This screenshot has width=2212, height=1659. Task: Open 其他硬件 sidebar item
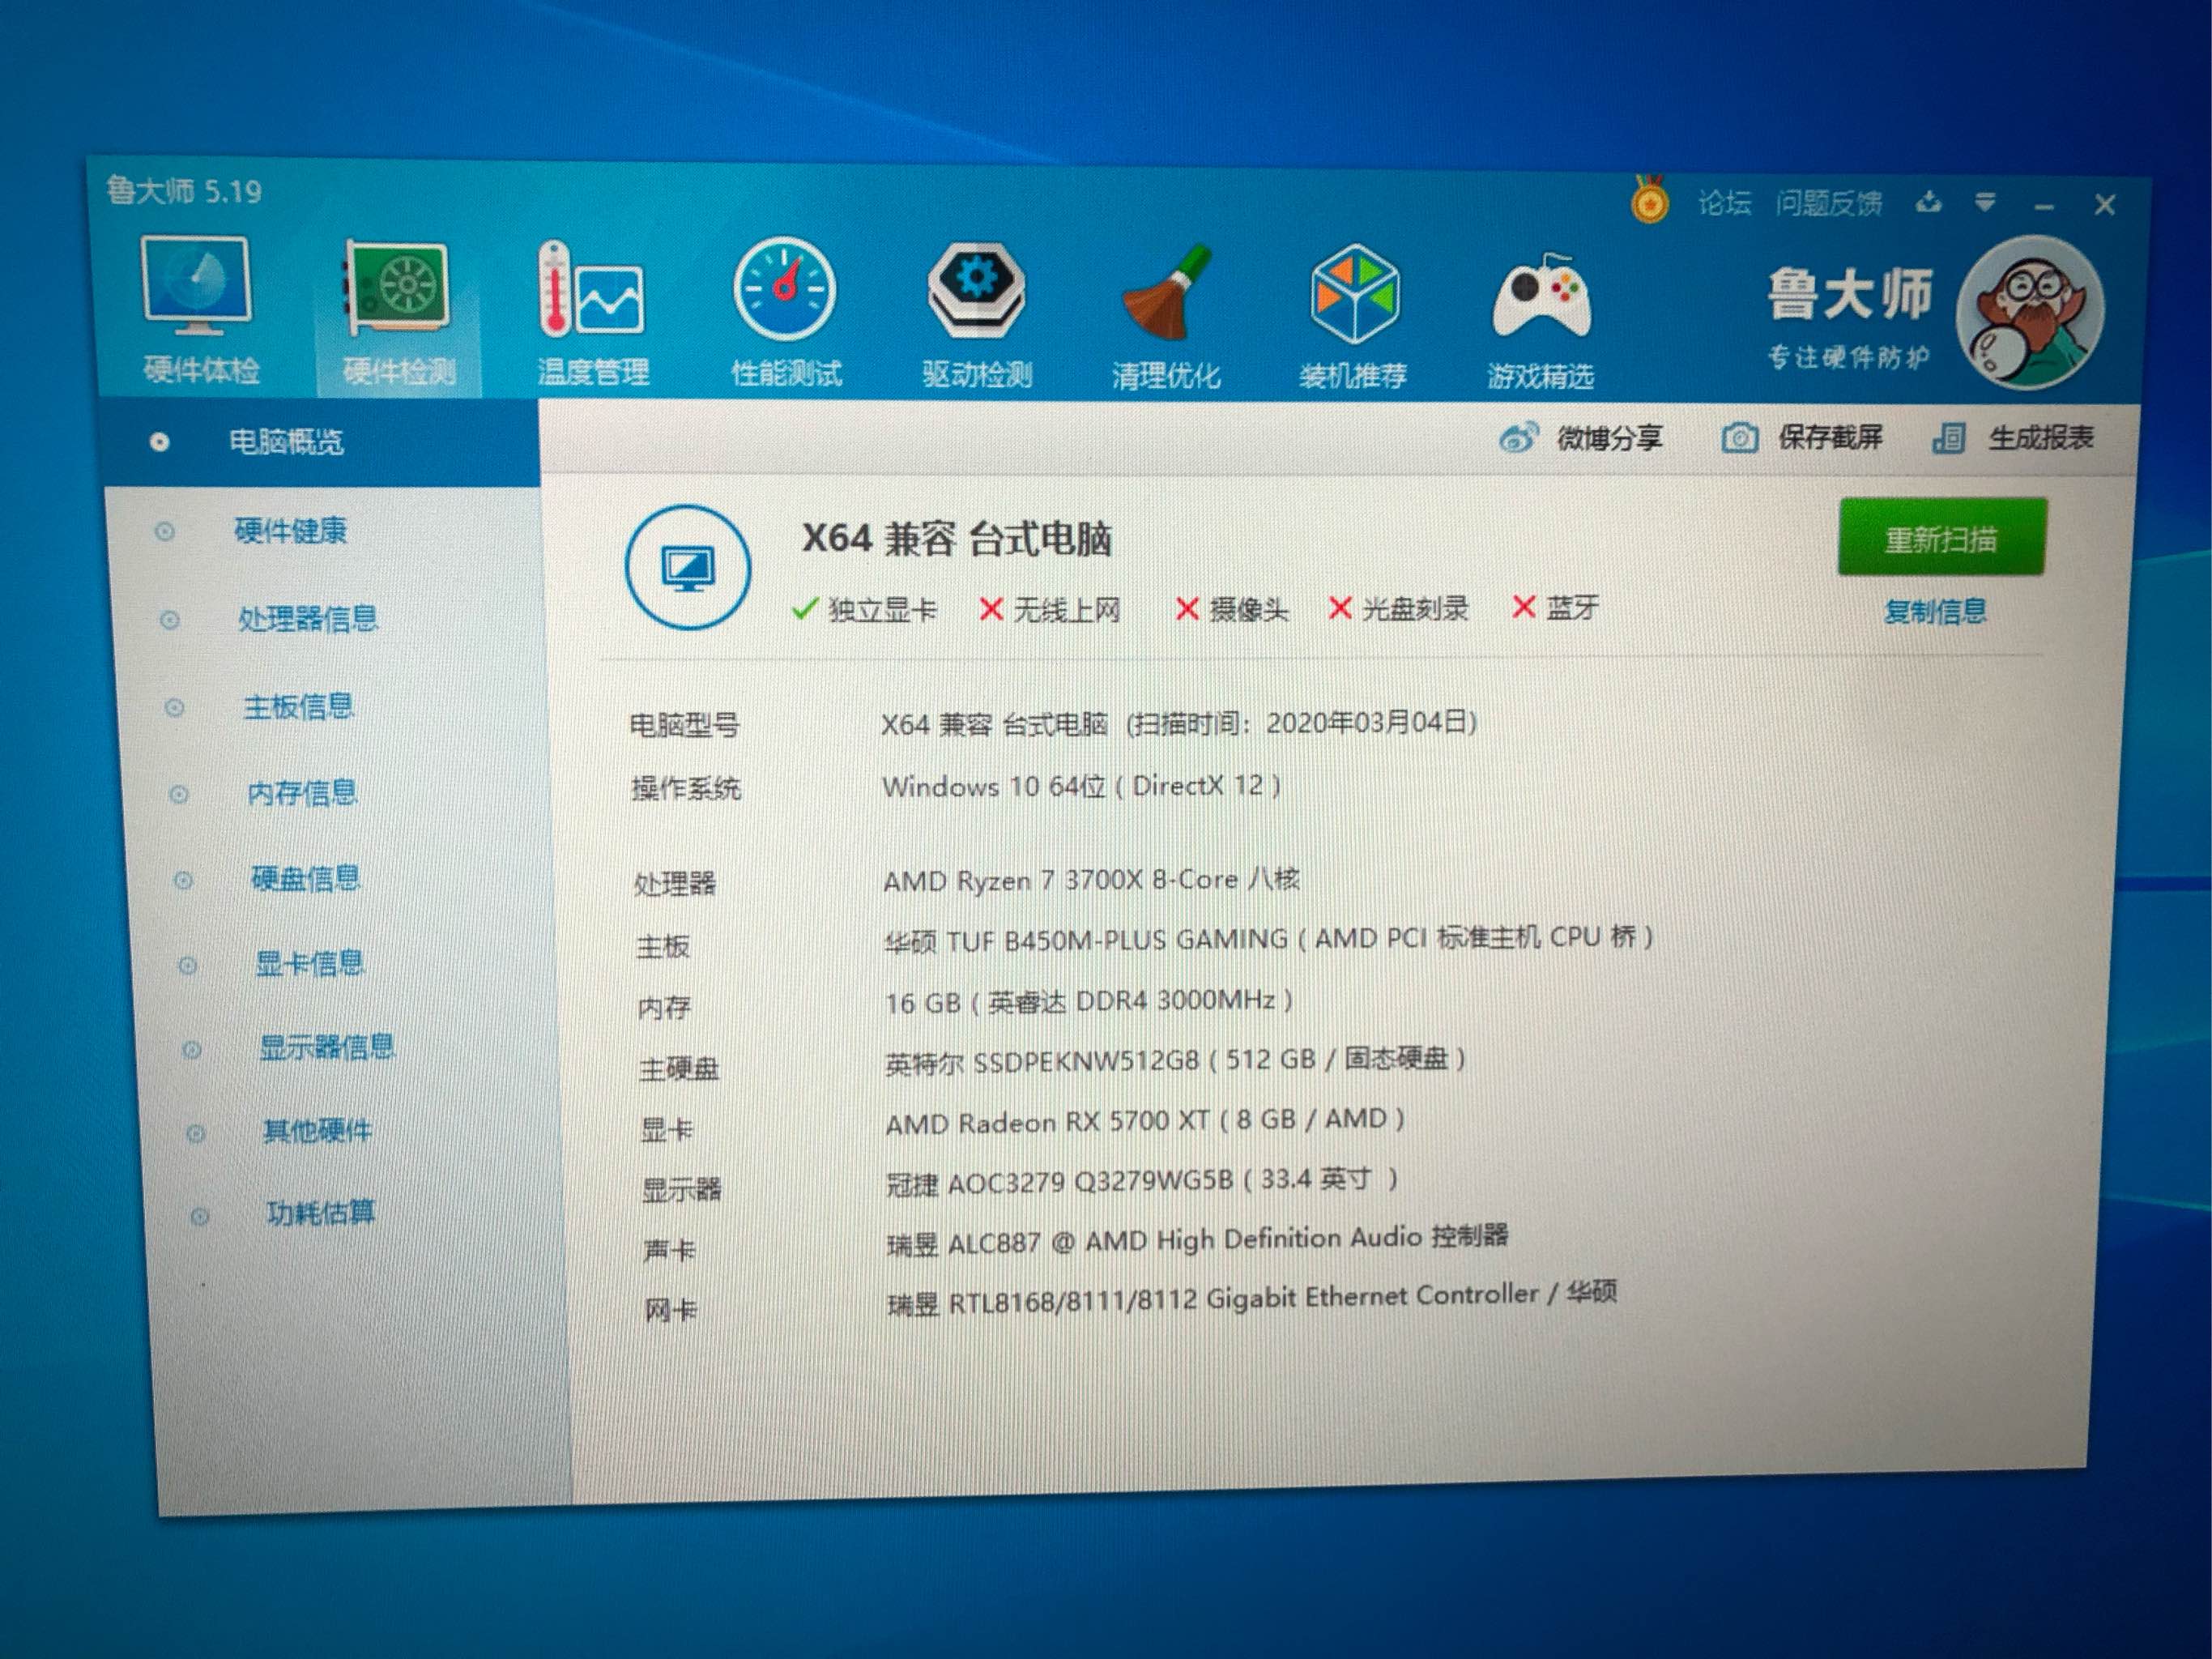pyautogui.click(x=316, y=1132)
